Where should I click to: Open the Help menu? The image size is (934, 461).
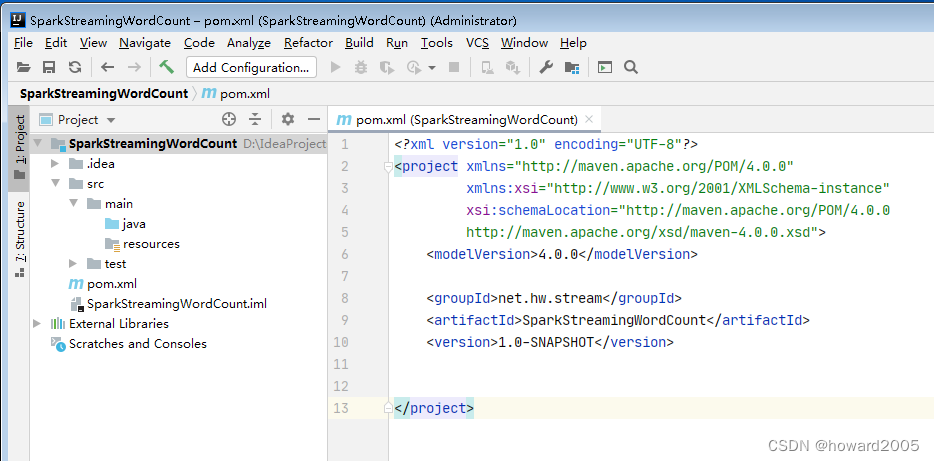click(x=573, y=43)
